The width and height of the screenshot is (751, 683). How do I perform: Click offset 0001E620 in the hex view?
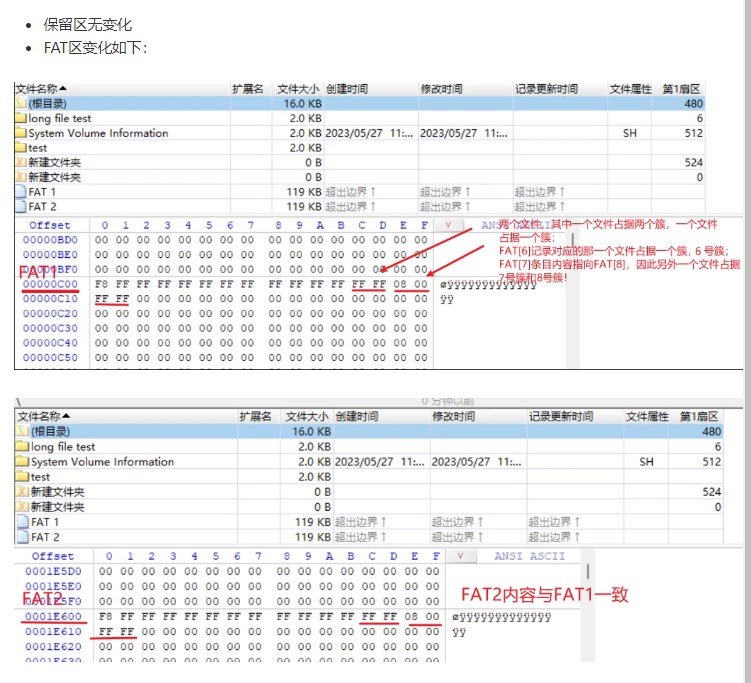pos(53,647)
